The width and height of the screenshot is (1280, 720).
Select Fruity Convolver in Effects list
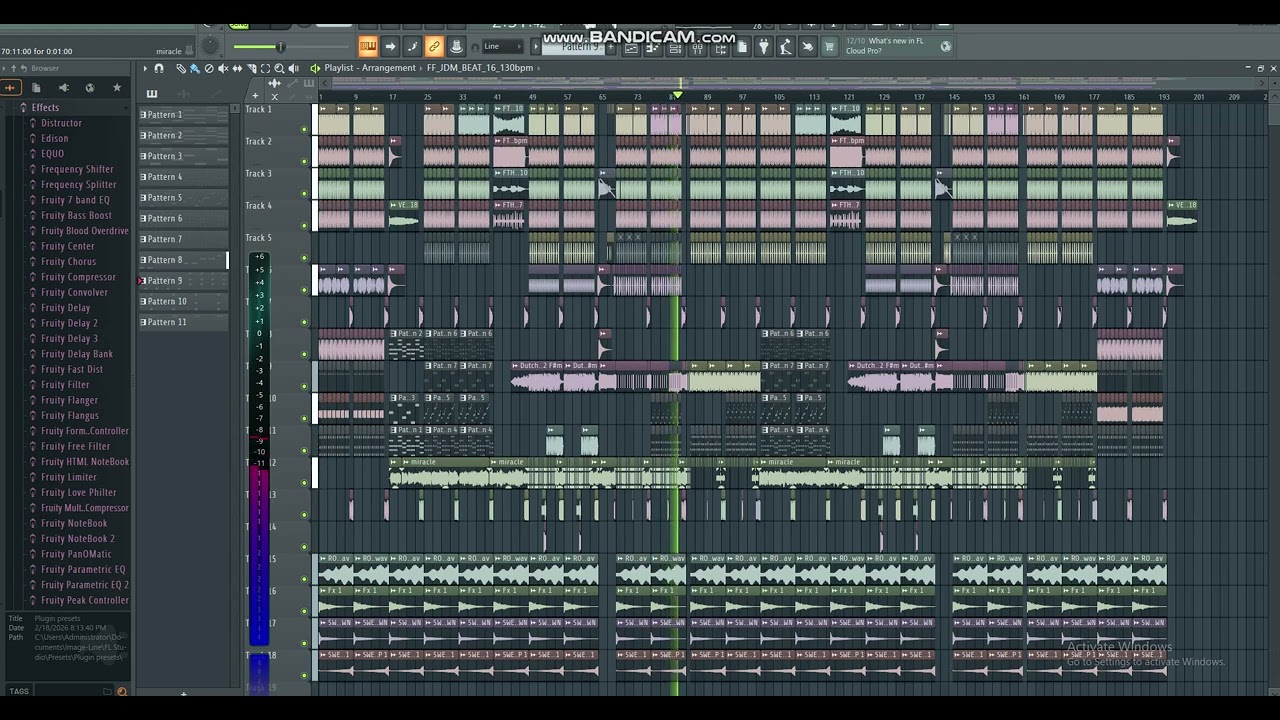[x=74, y=292]
